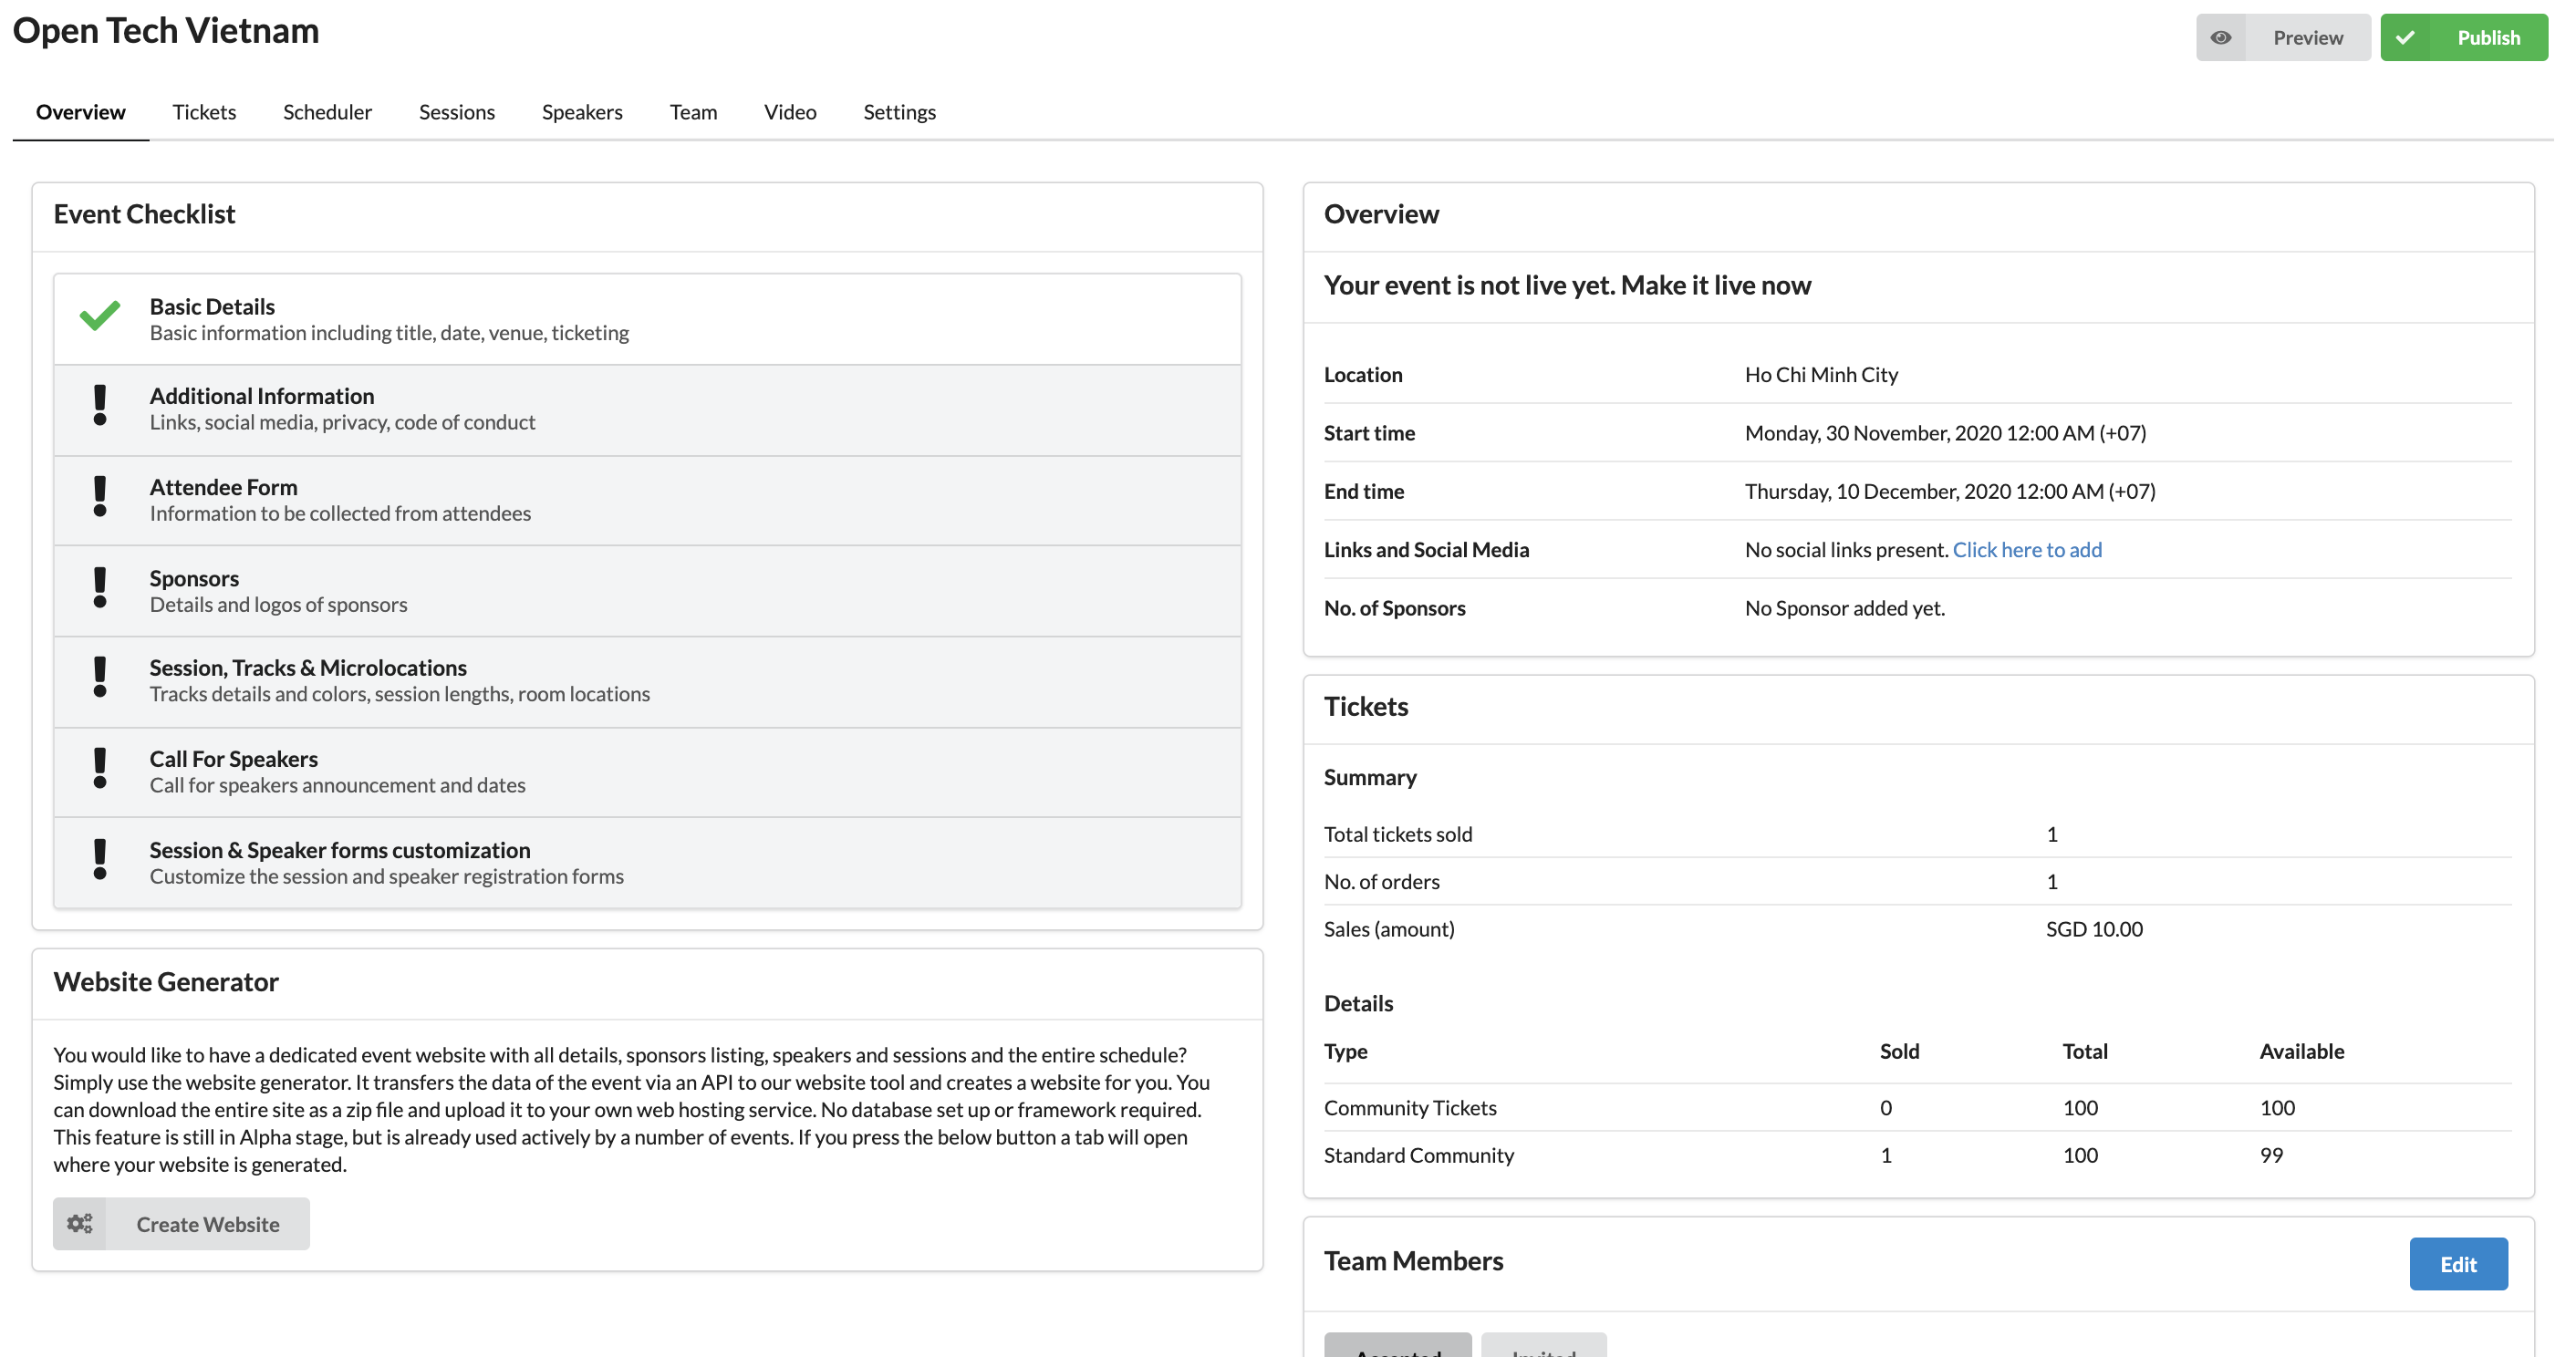Click the green checkmark beside Basic Details
This screenshot has height=1357, width=2576.
[x=100, y=316]
